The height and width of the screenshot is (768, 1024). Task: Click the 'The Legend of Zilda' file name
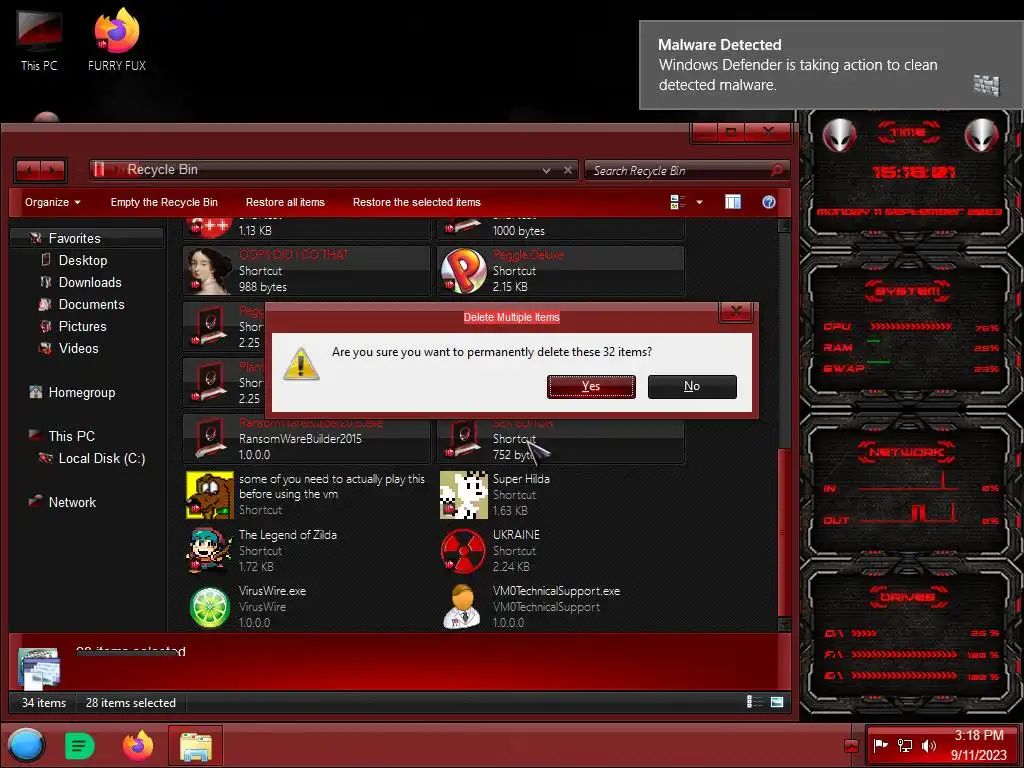pyautogui.click(x=287, y=535)
